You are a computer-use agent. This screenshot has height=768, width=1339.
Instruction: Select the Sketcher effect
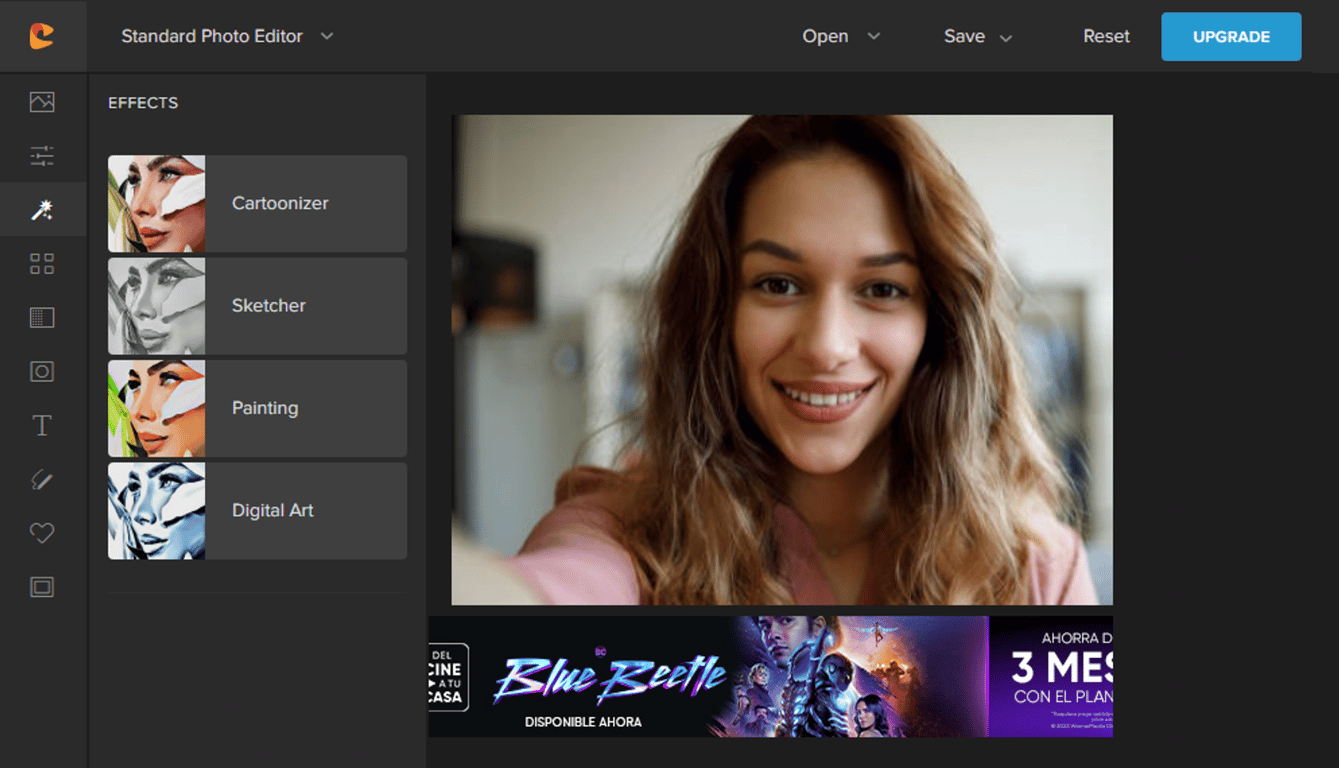(x=256, y=305)
